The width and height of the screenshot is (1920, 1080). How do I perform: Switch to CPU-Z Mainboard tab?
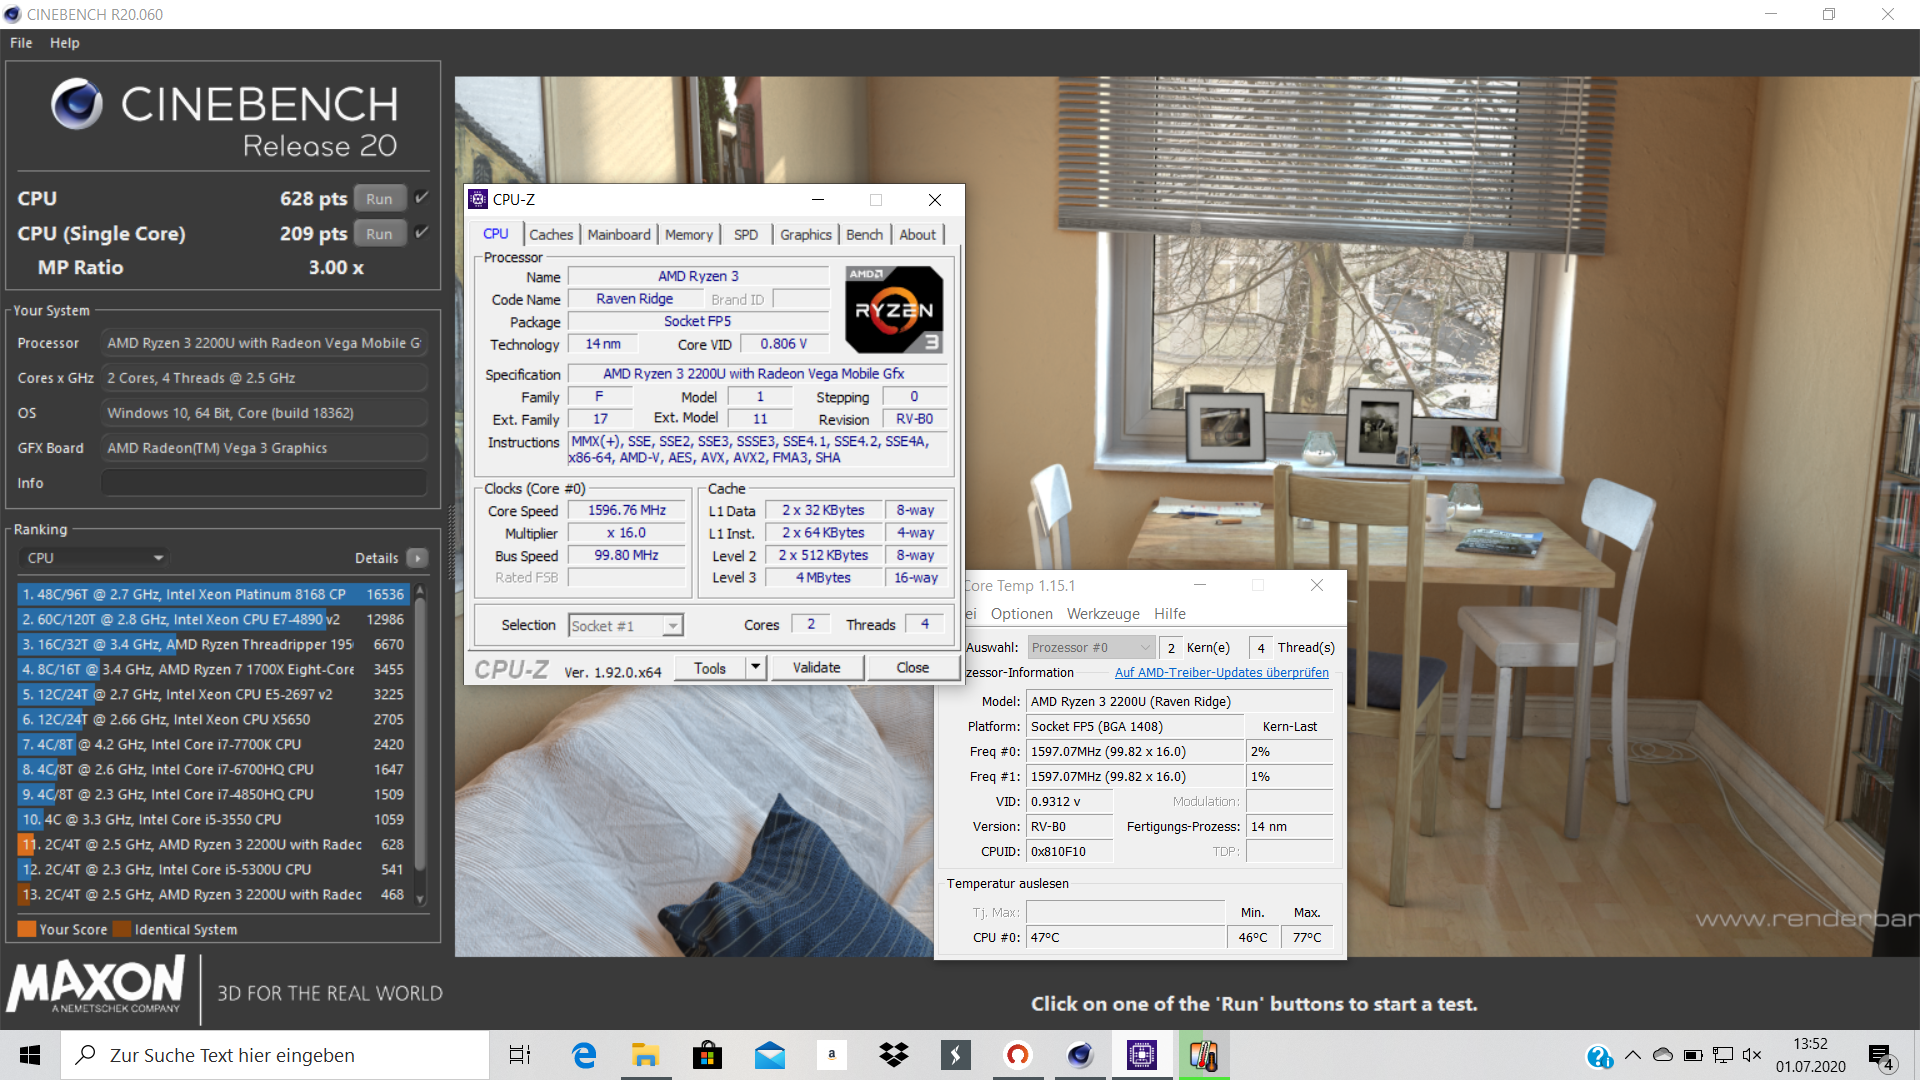click(x=619, y=234)
